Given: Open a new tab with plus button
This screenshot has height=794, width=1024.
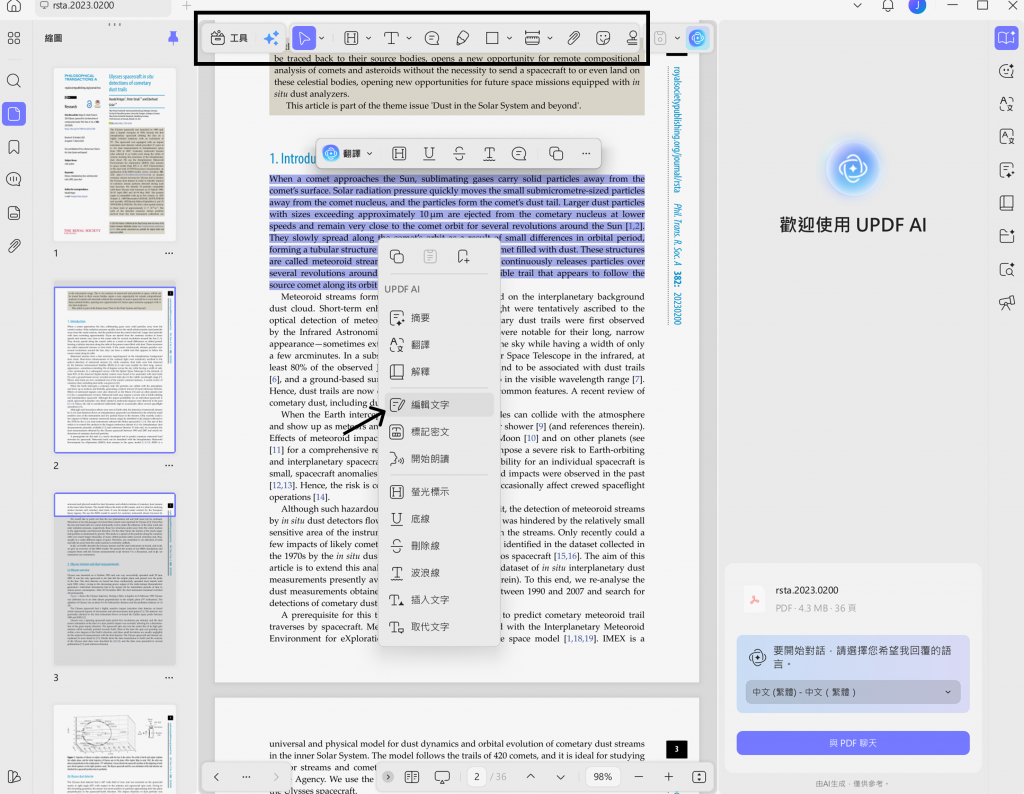Looking at the screenshot, I should click(187, 6).
